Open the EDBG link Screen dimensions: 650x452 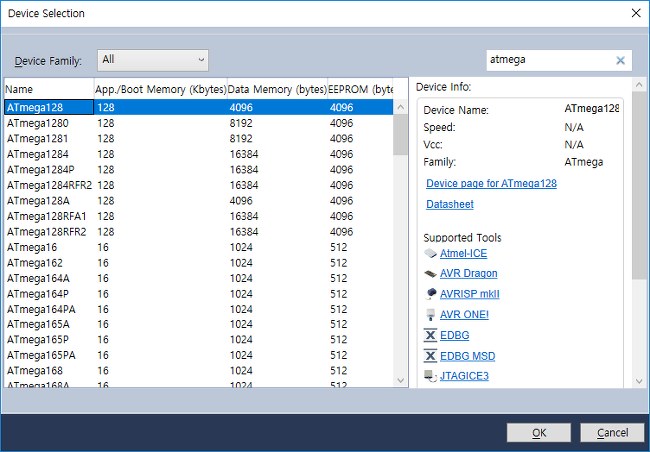point(454,335)
